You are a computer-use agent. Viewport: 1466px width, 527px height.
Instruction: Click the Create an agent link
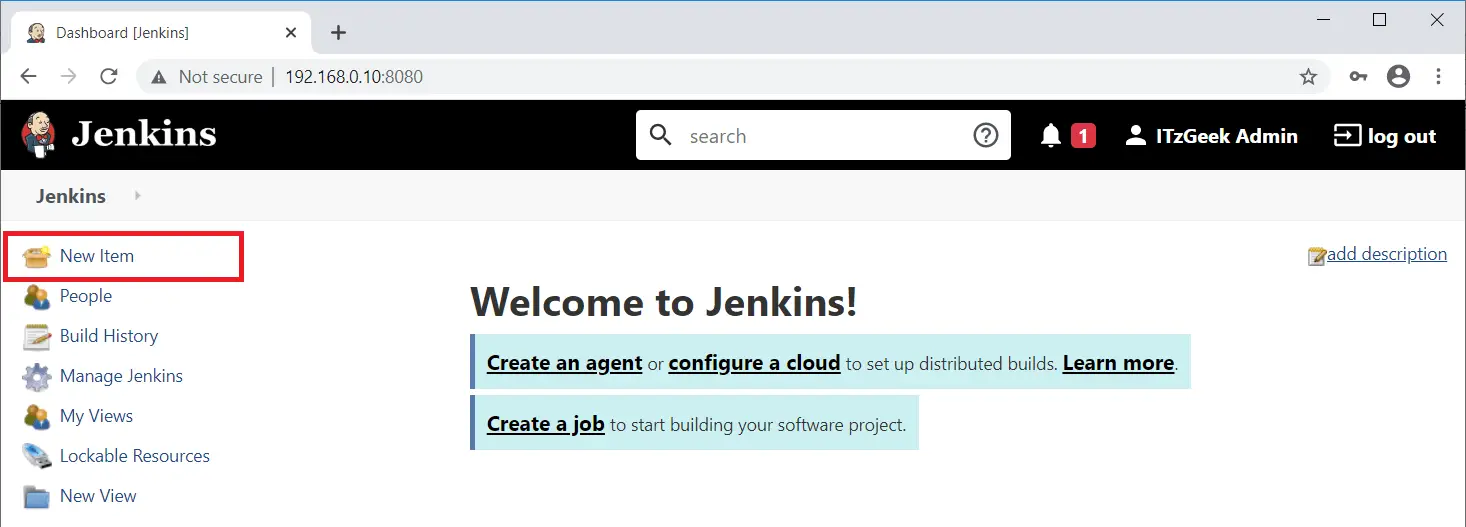pyautogui.click(x=564, y=363)
